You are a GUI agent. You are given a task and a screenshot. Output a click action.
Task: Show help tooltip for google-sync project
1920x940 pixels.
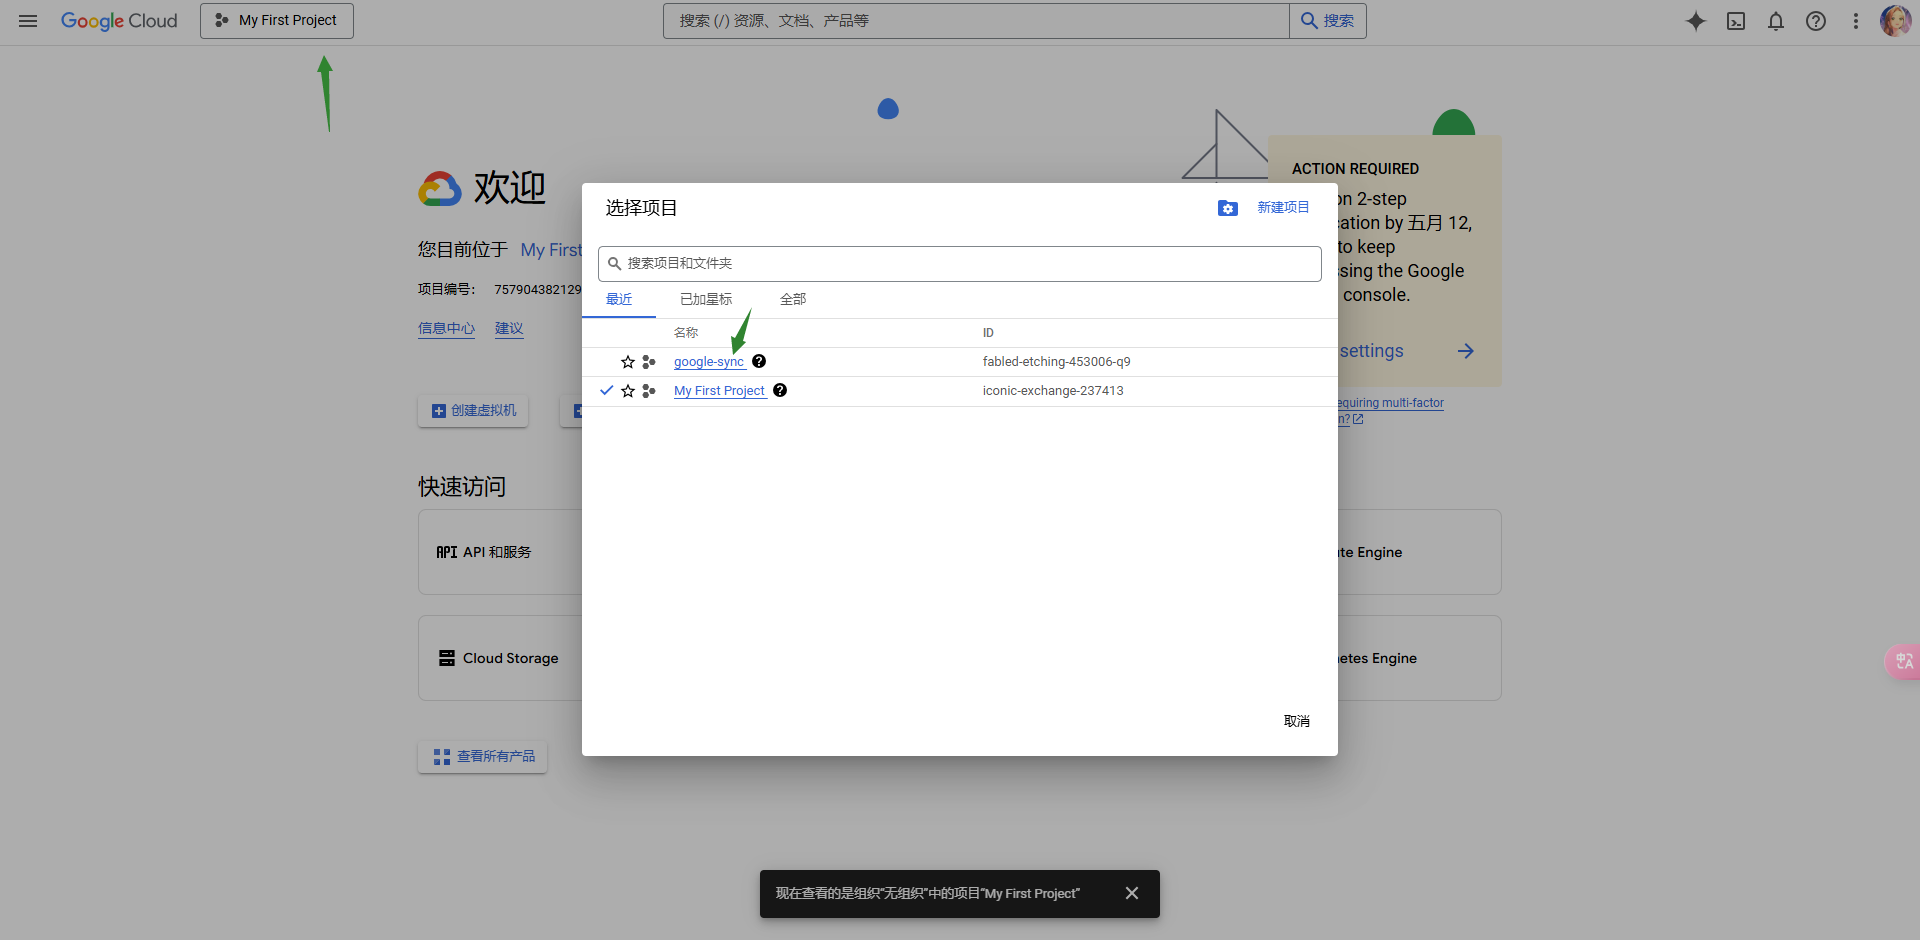tap(759, 361)
